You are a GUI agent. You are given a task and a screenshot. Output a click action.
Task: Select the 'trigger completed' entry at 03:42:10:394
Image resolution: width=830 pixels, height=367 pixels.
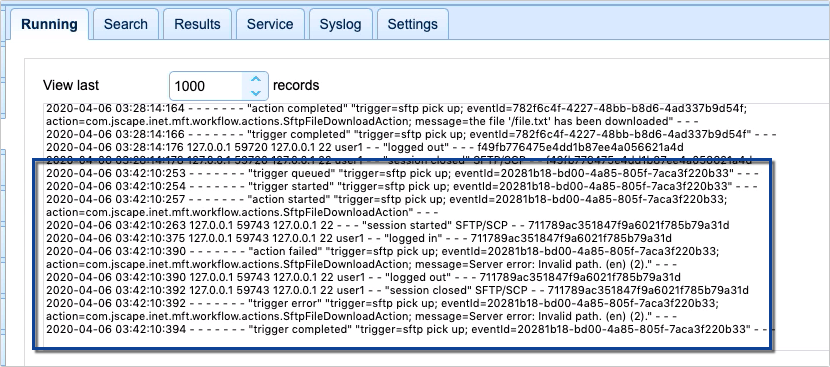click(x=410, y=329)
